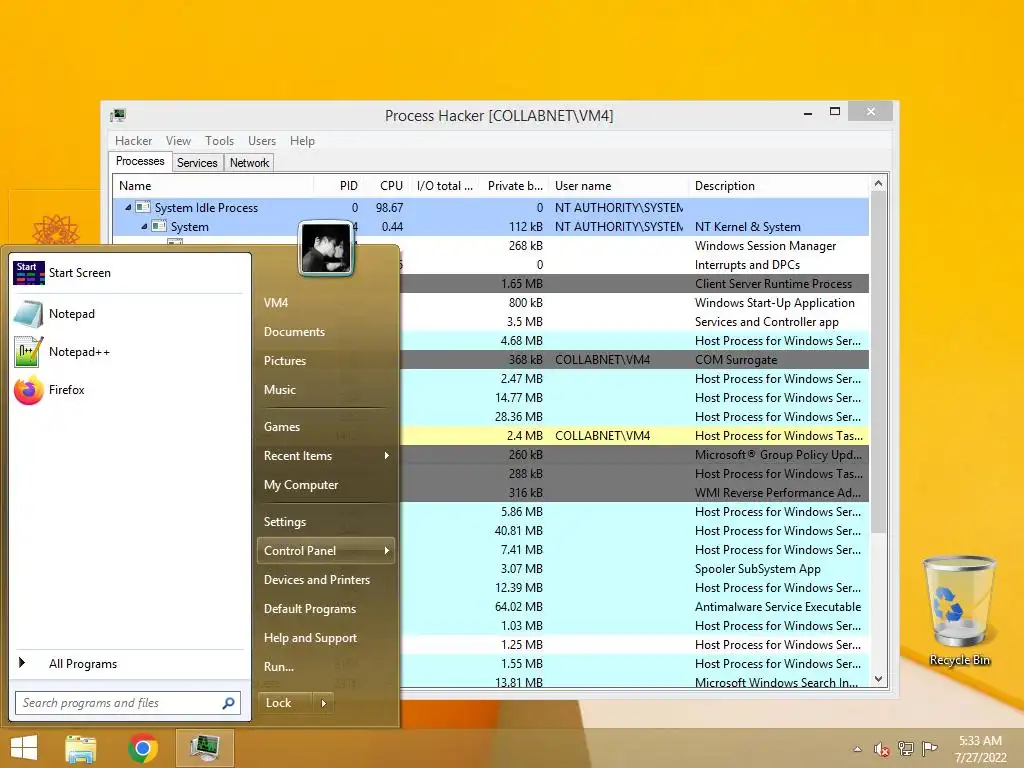Click the search magnifier icon

coord(229,703)
